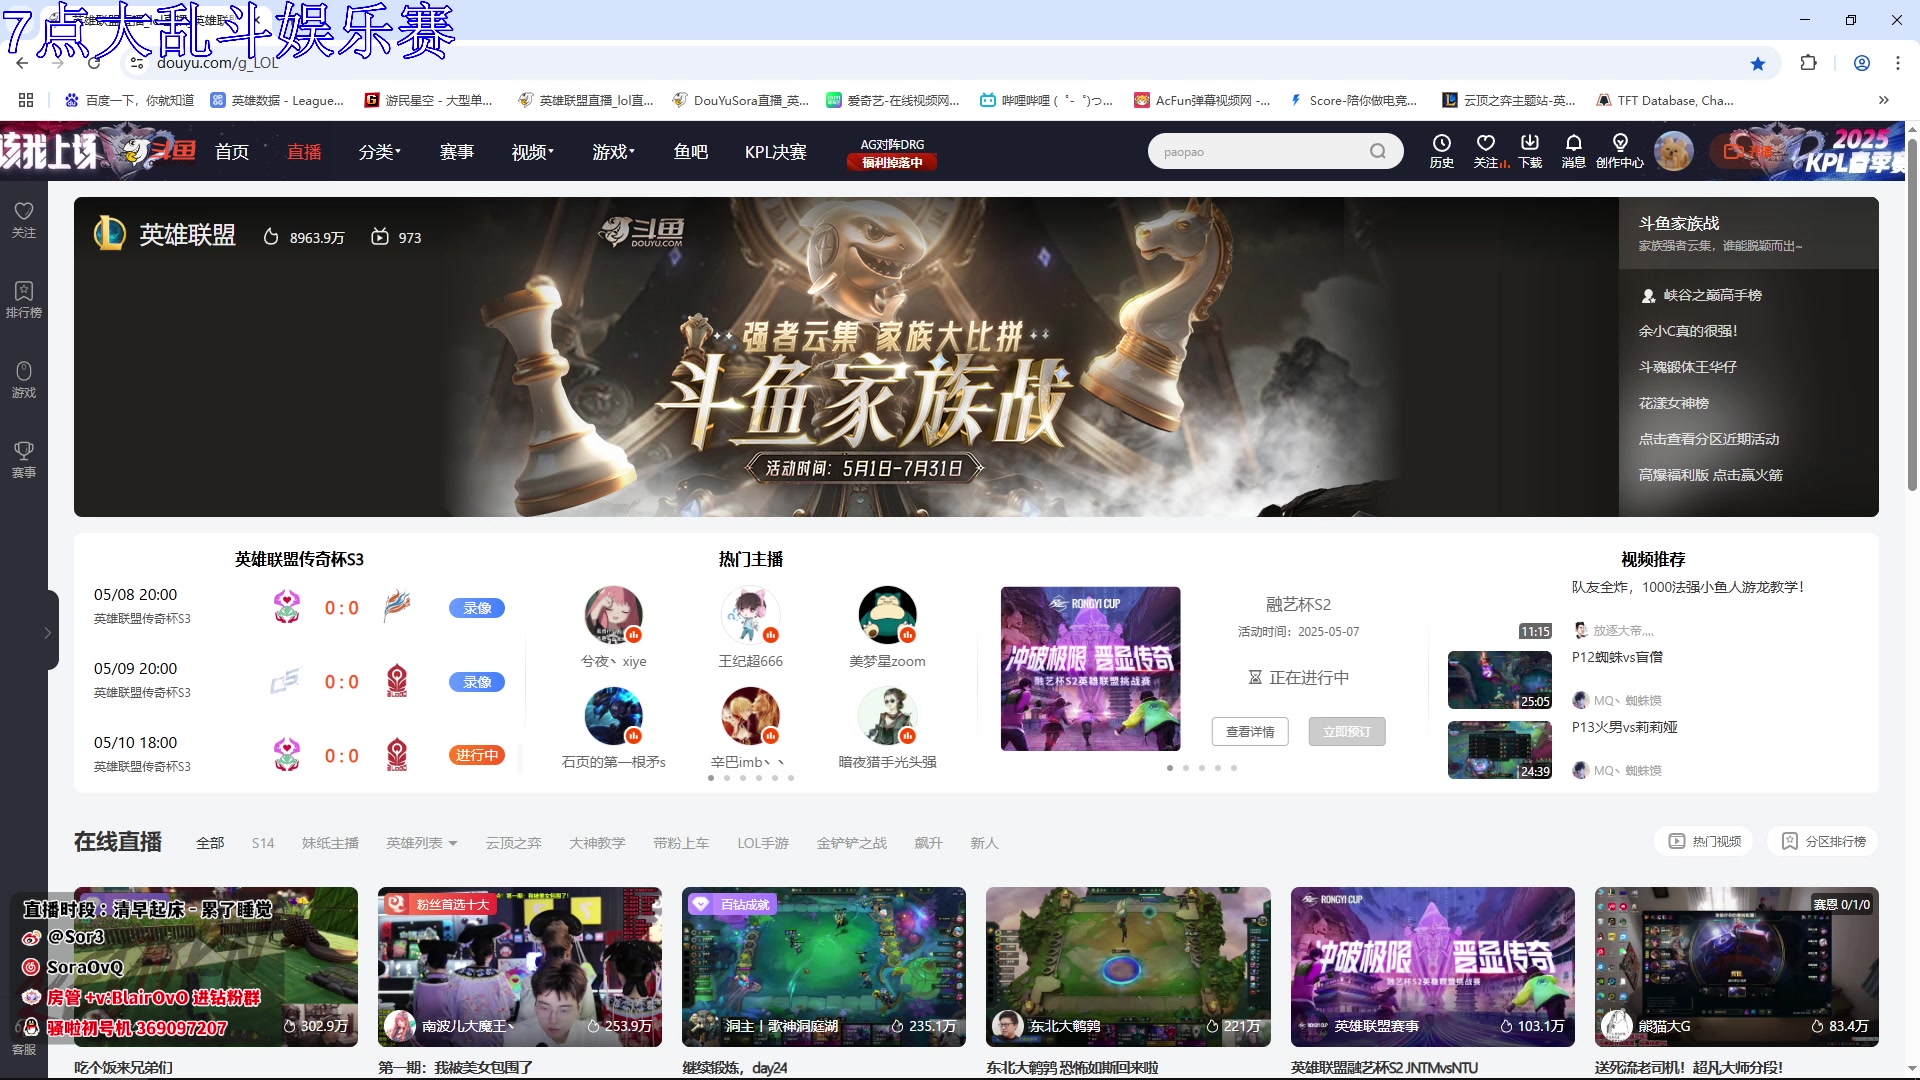Expand the 游戏 dropdown in top nav
Image resolution: width=1920 pixels, height=1080 pixels.
[x=614, y=152]
